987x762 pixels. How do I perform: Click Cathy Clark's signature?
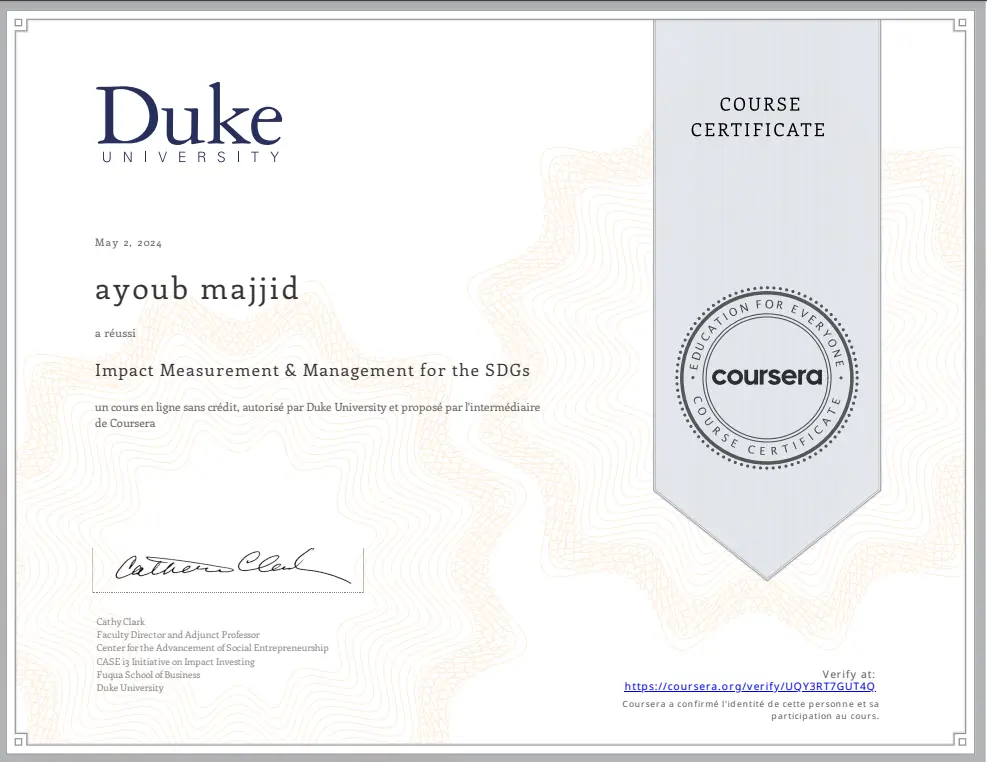point(227,566)
